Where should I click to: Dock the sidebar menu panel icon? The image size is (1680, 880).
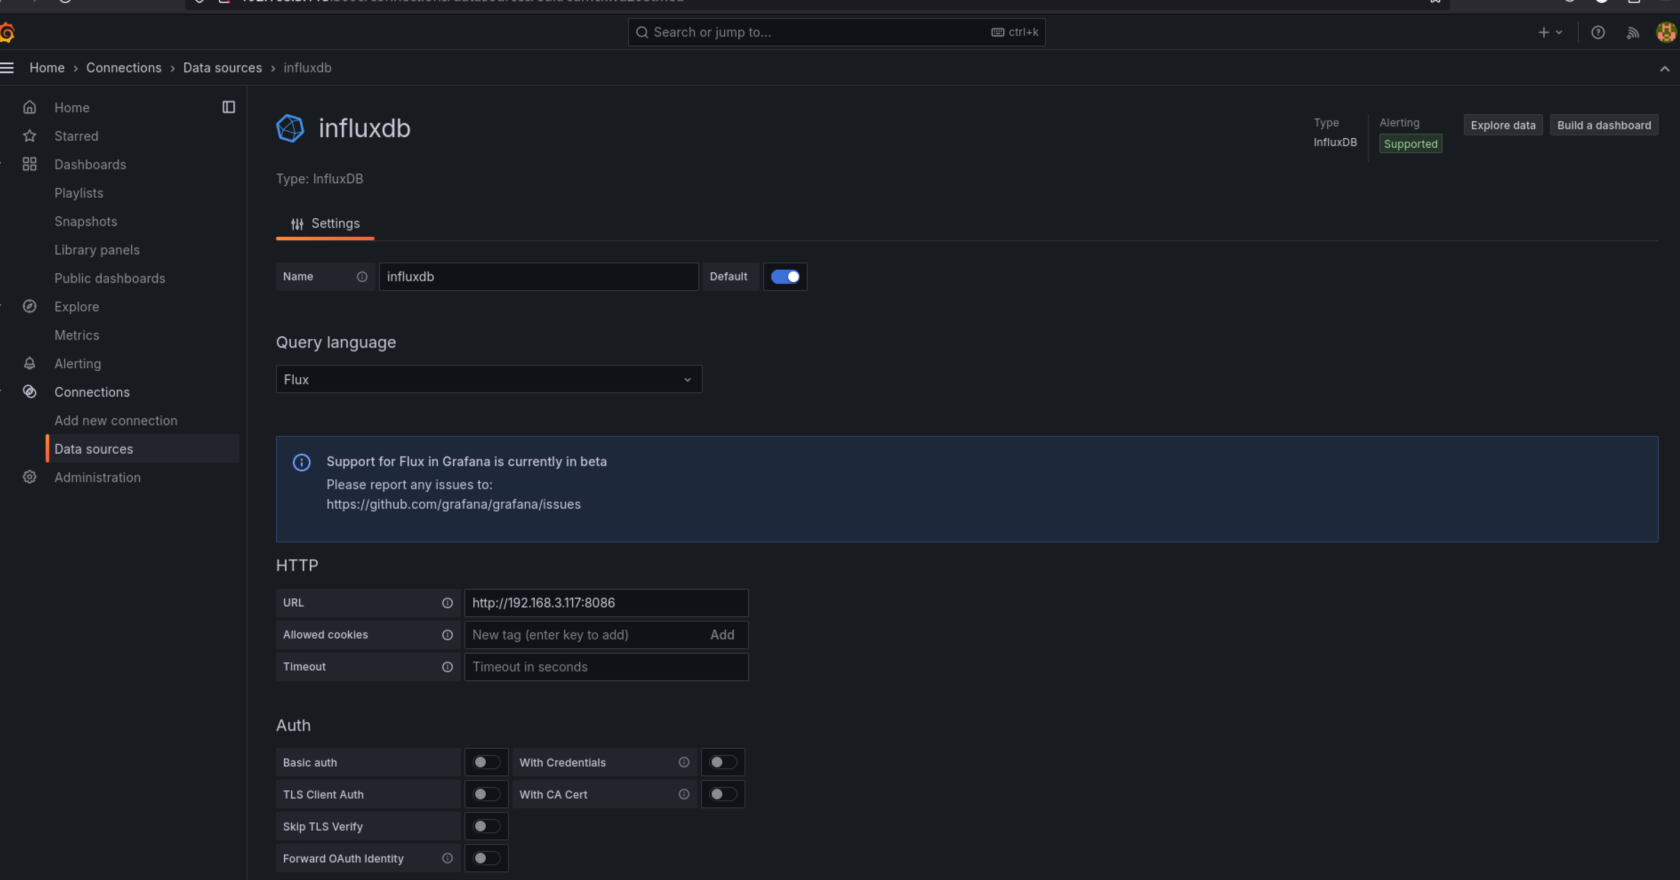pyautogui.click(x=229, y=107)
